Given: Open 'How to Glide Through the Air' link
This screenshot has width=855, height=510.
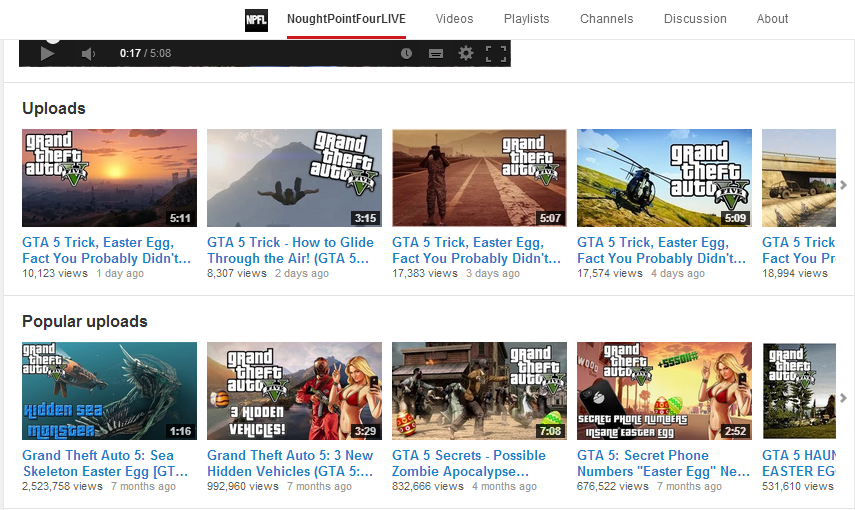Looking at the screenshot, I should pos(291,250).
